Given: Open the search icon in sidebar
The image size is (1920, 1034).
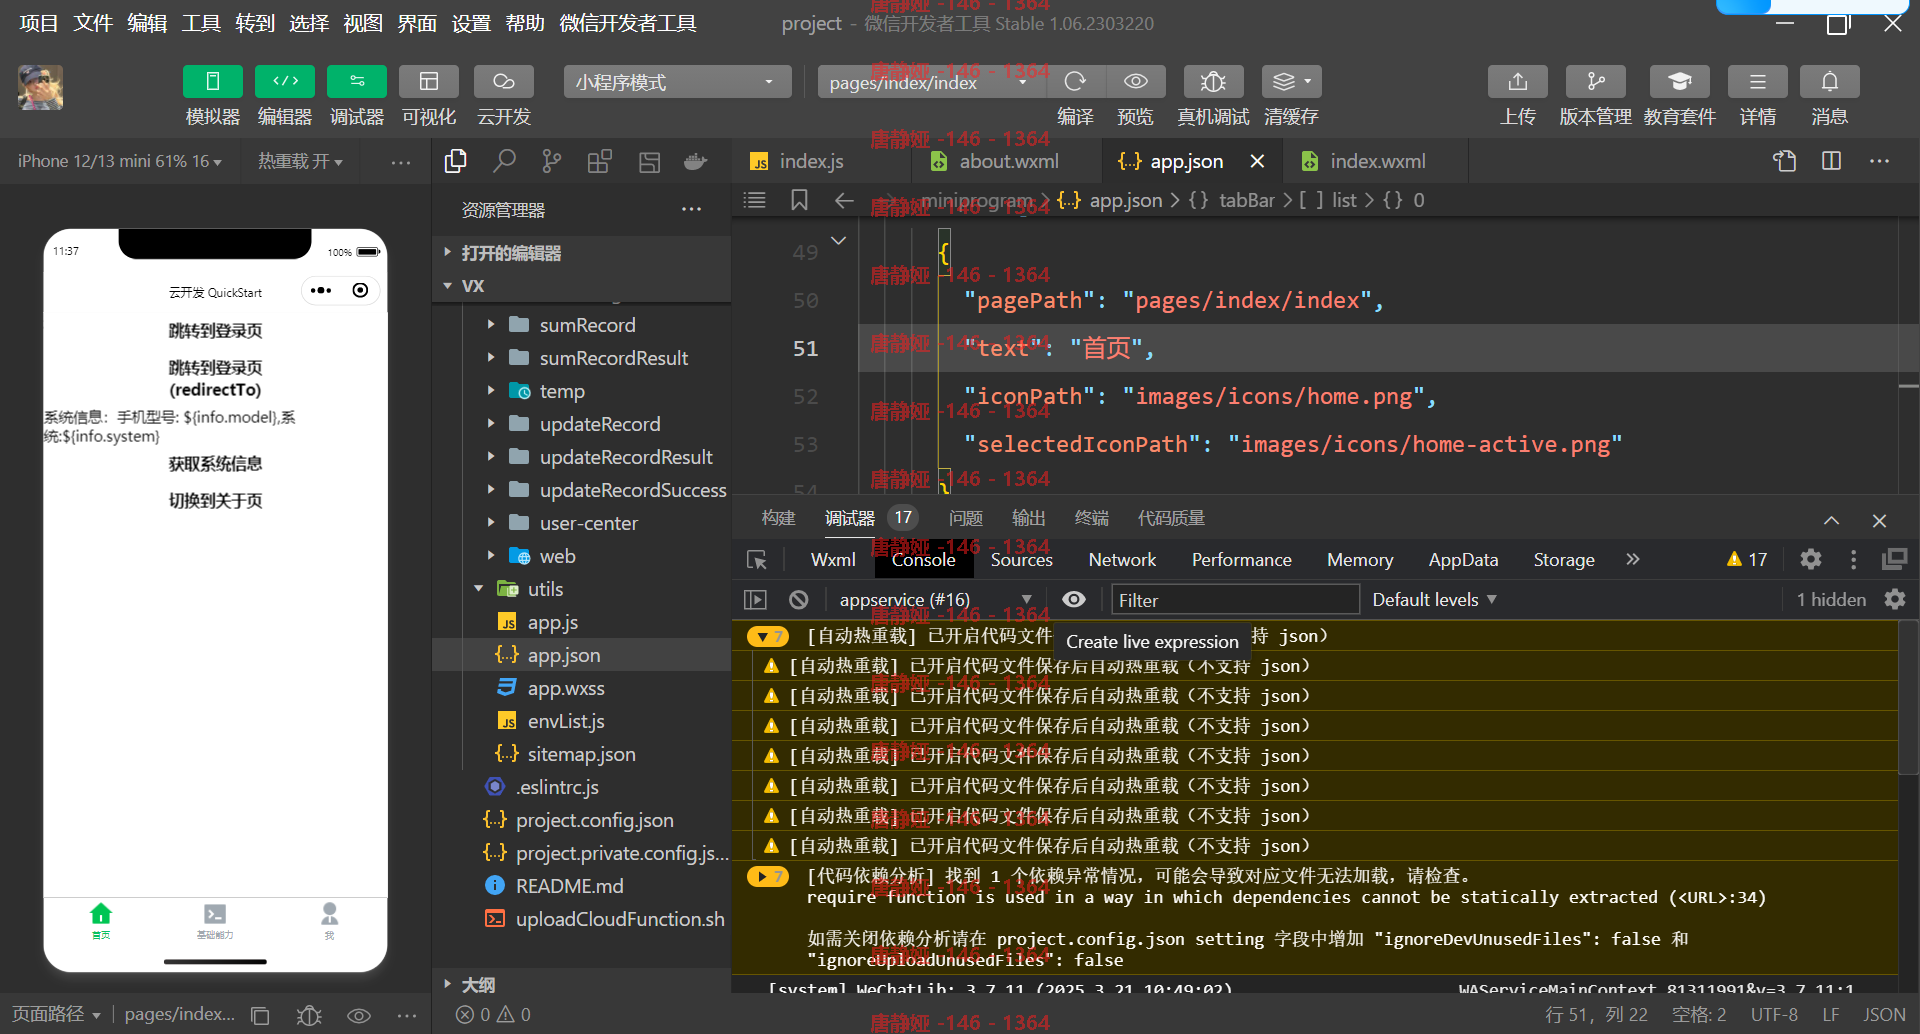Looking at the screenshot, I should (x=504, y=161).
